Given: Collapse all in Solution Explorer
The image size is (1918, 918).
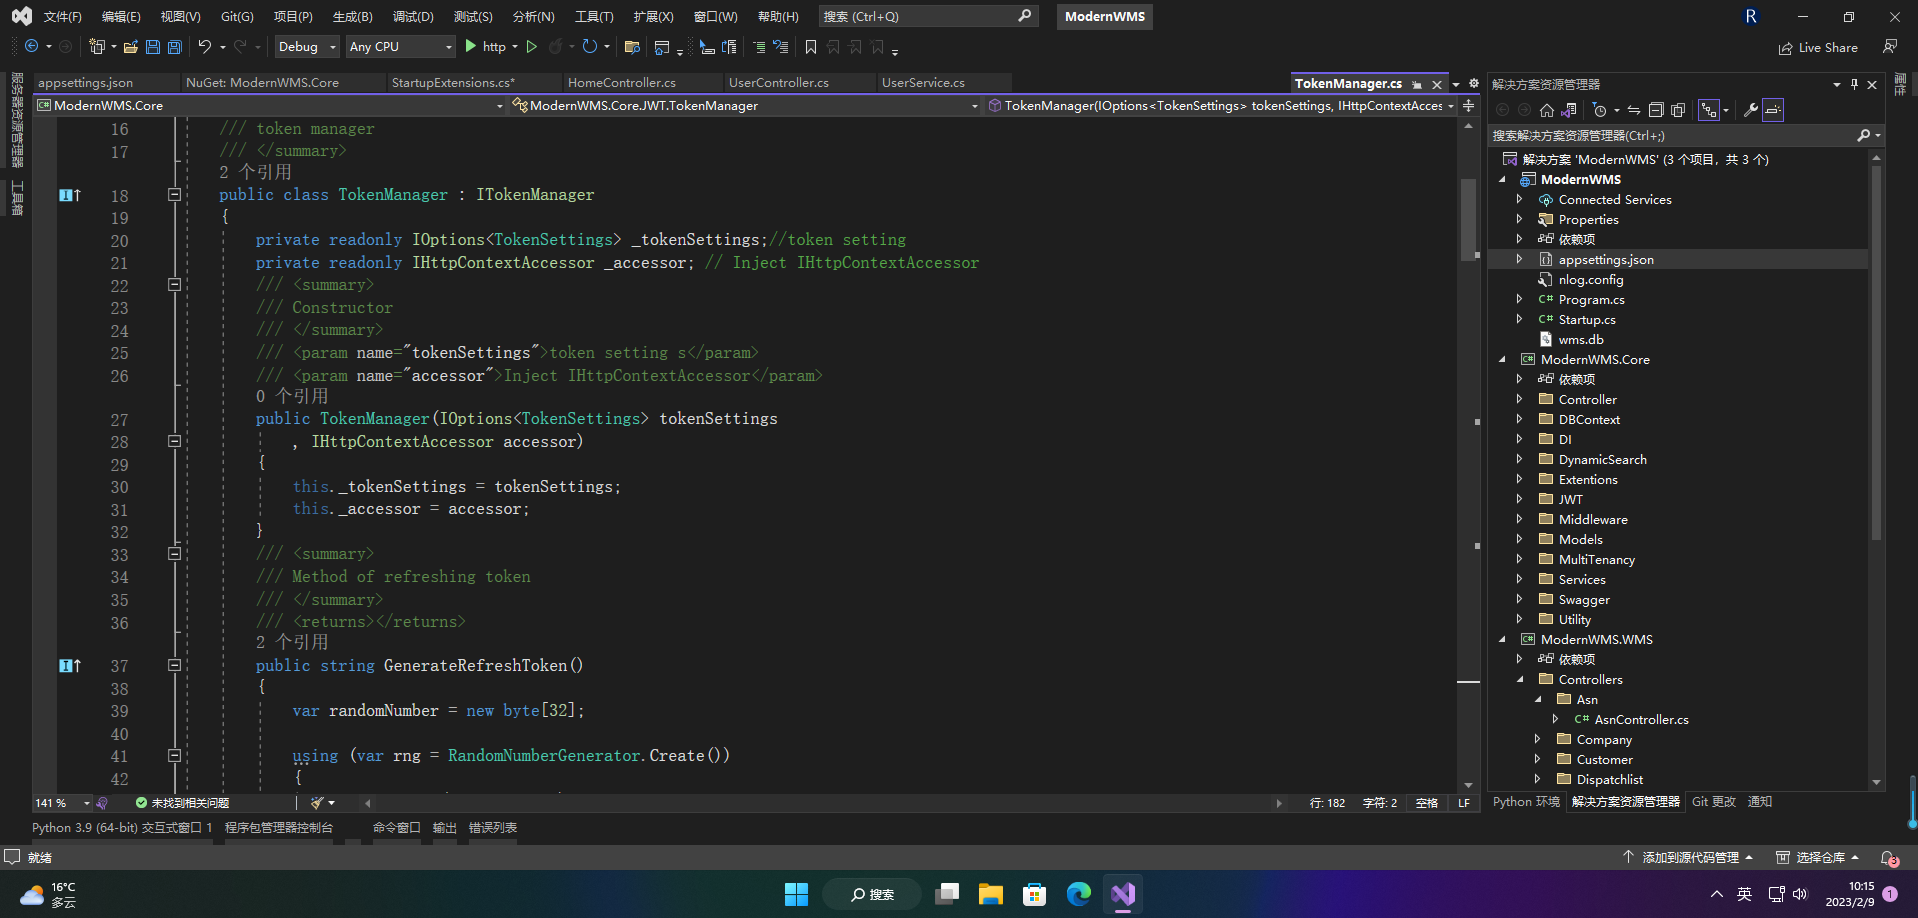Looking at the screenshot, I should pyautogui.click(x=1656, y=110).
